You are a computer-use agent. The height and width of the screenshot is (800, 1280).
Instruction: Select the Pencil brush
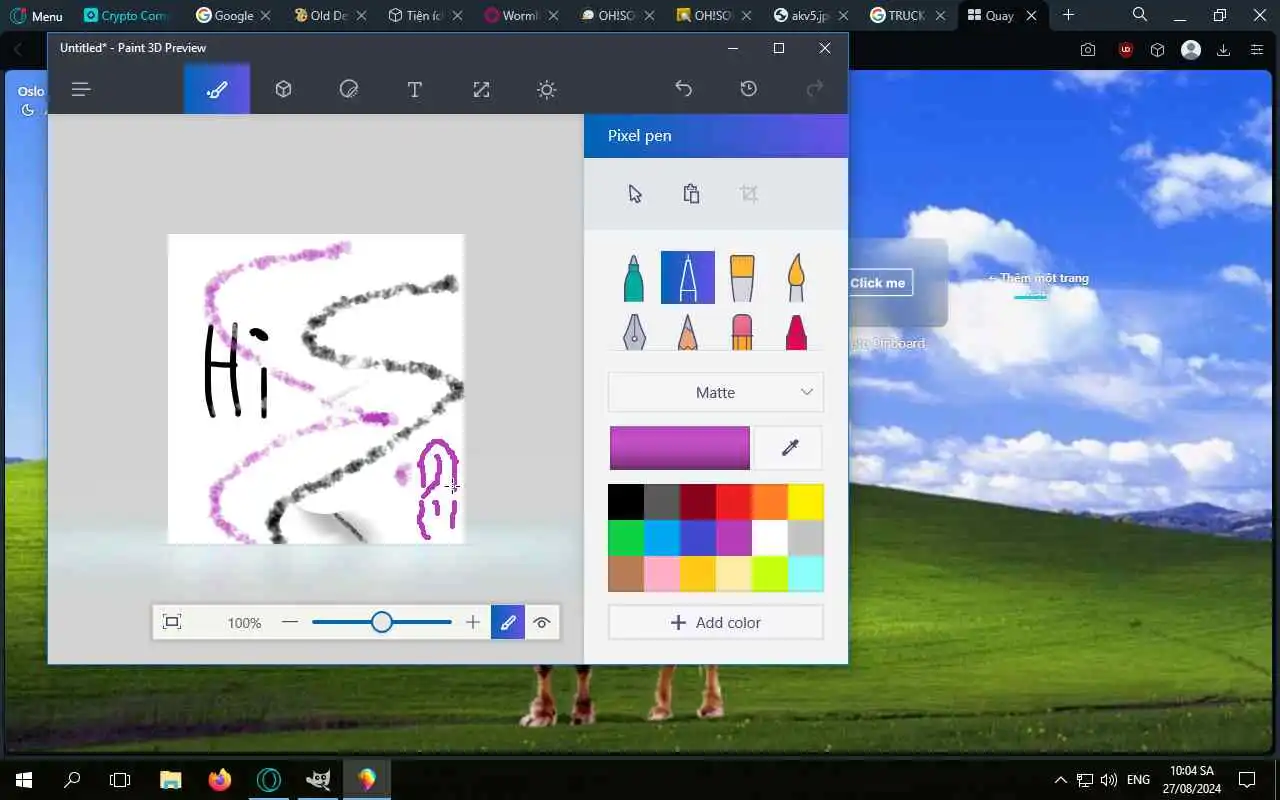tap(688, 331)
